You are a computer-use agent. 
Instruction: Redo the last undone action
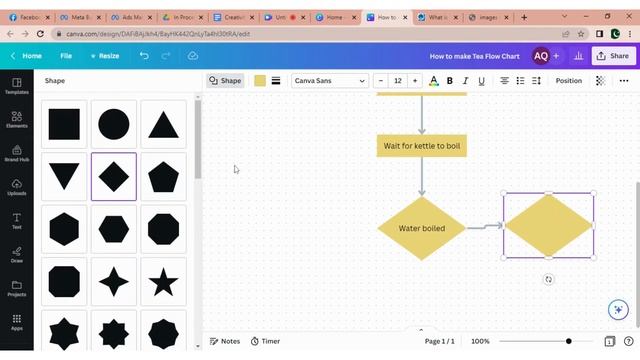click(166, 56)
